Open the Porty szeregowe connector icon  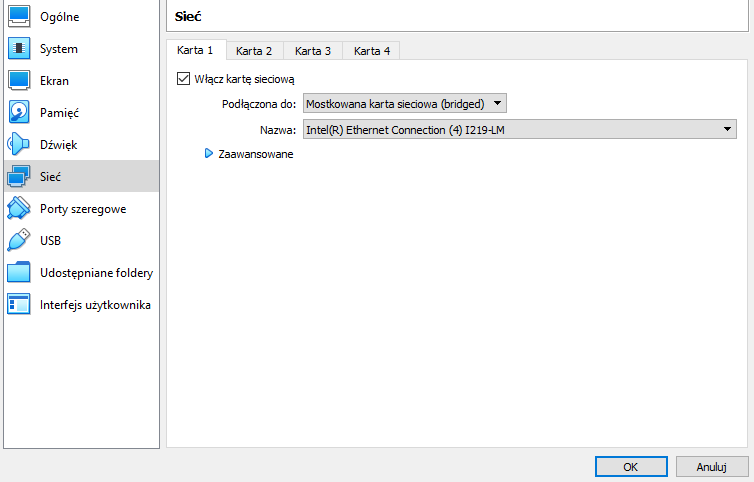coord(19,209)
